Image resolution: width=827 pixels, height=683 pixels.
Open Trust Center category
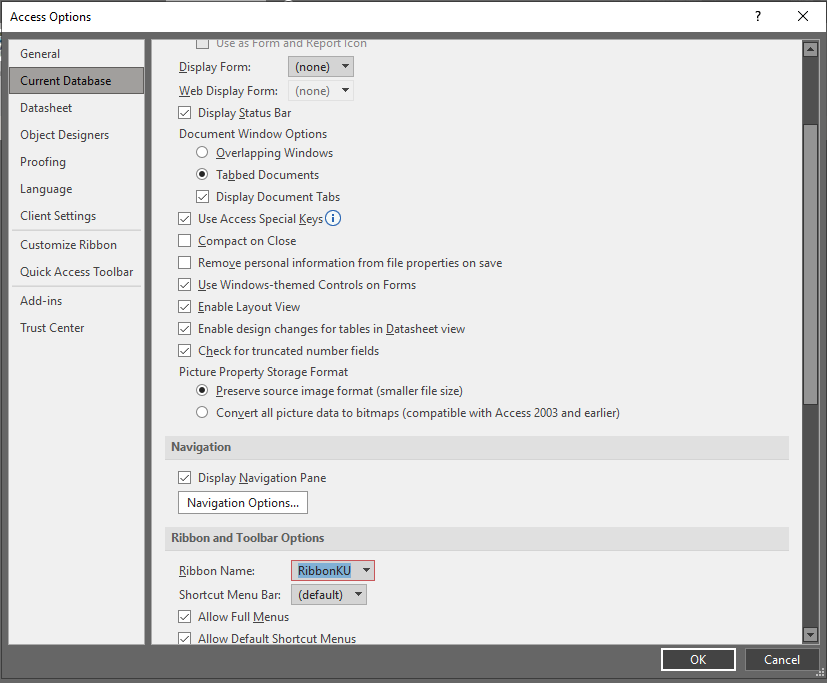click(76, 328)
